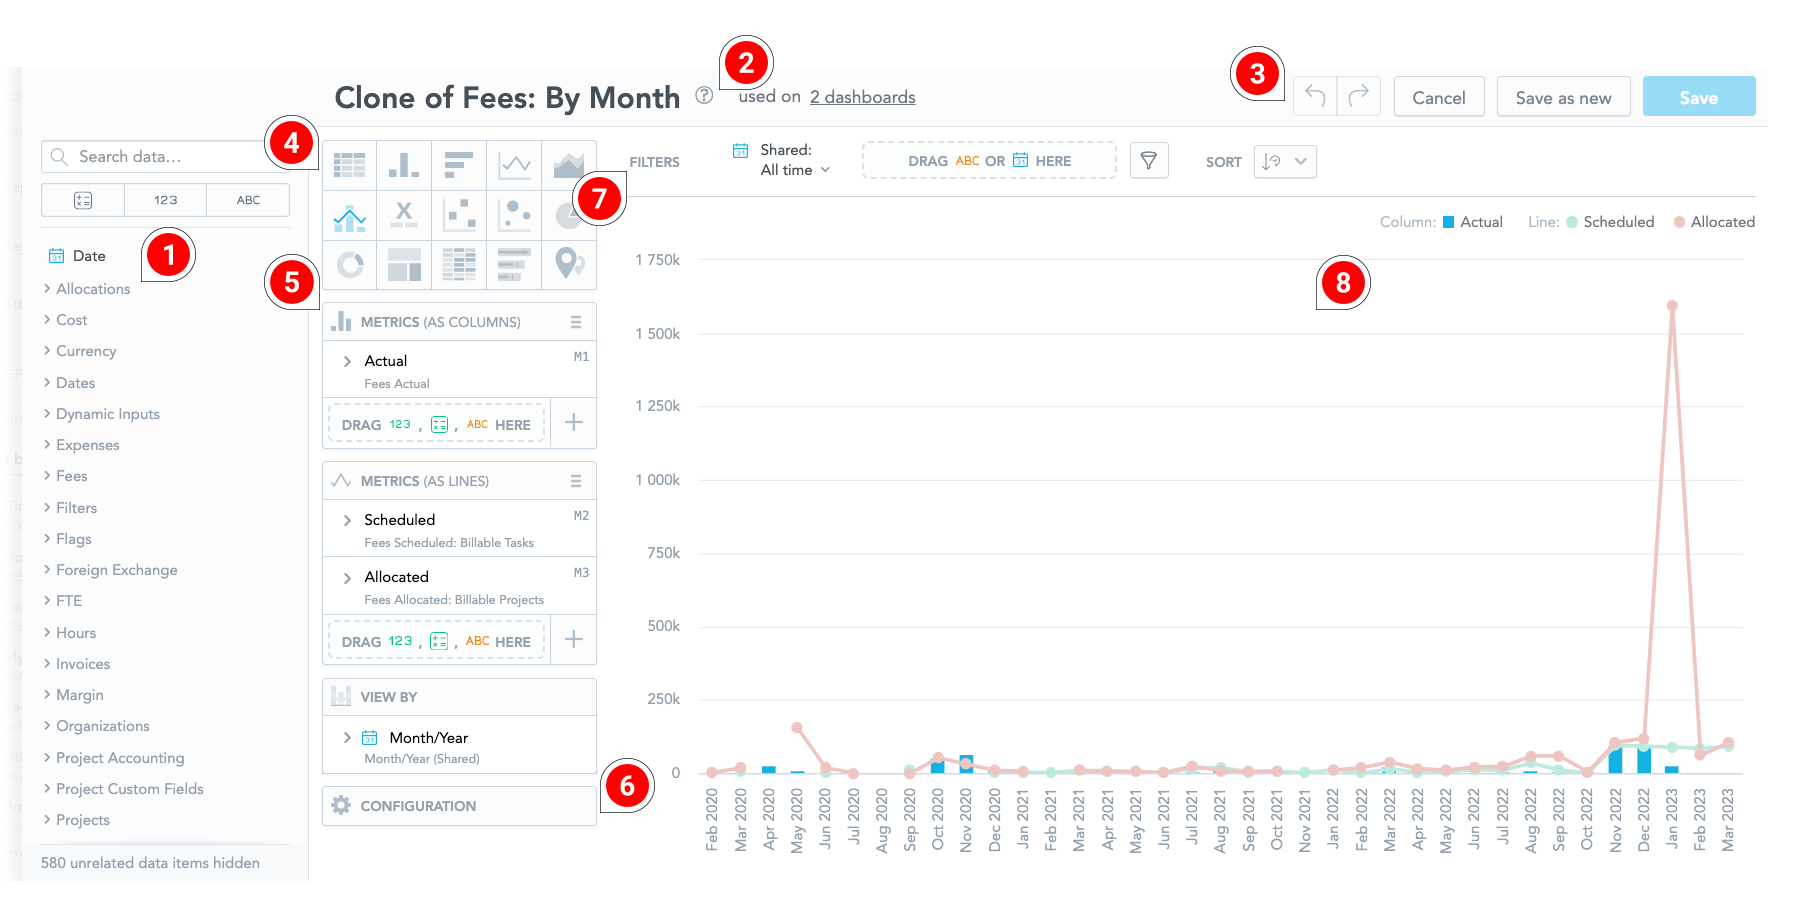Show all data types catalog tab
Viewport: 1800px width, 906px height.
[x=83, y=200]
